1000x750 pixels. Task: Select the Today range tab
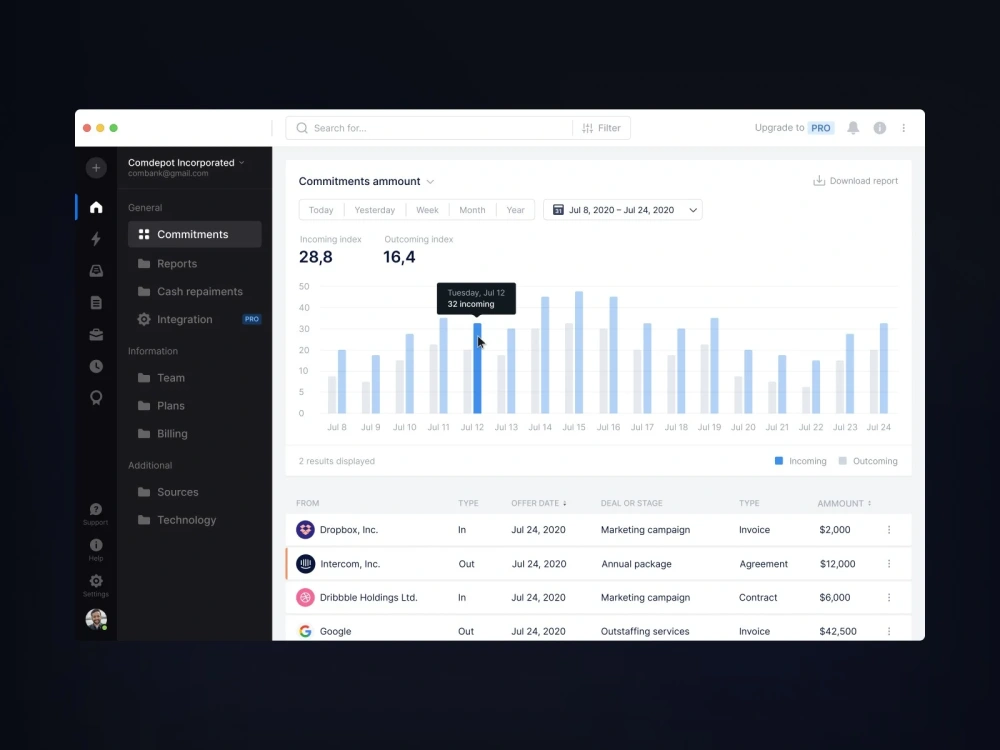pyautogui.click(x=321, y=210)
